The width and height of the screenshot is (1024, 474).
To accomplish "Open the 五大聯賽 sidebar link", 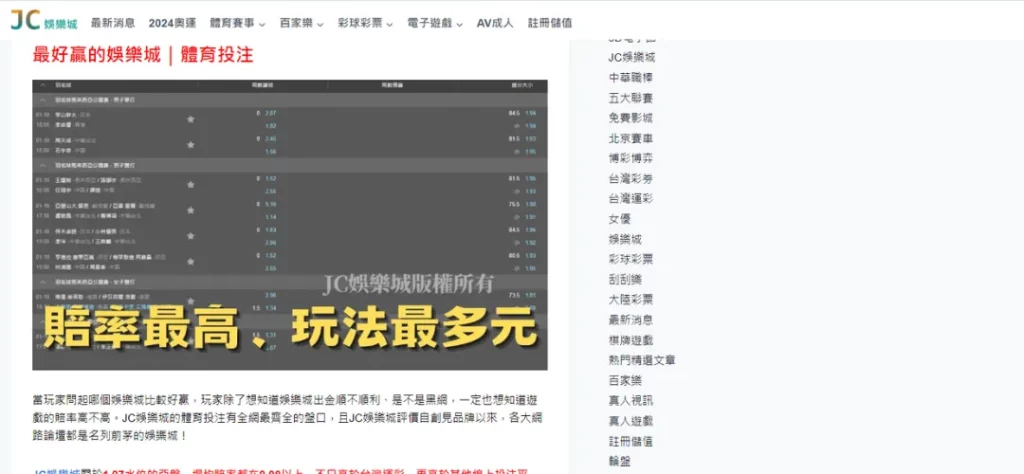I will pyautogui.click(x=630, y=98).
